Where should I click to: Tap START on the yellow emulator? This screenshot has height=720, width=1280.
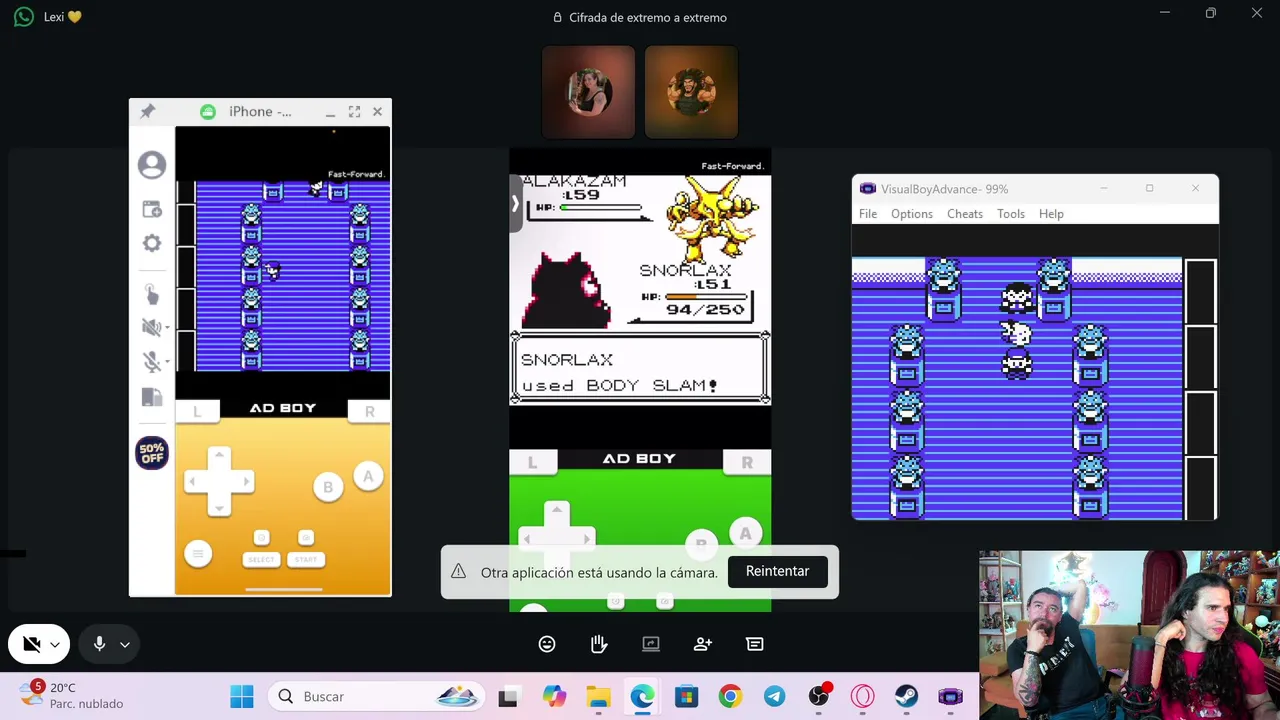click(x=306, y=560)
